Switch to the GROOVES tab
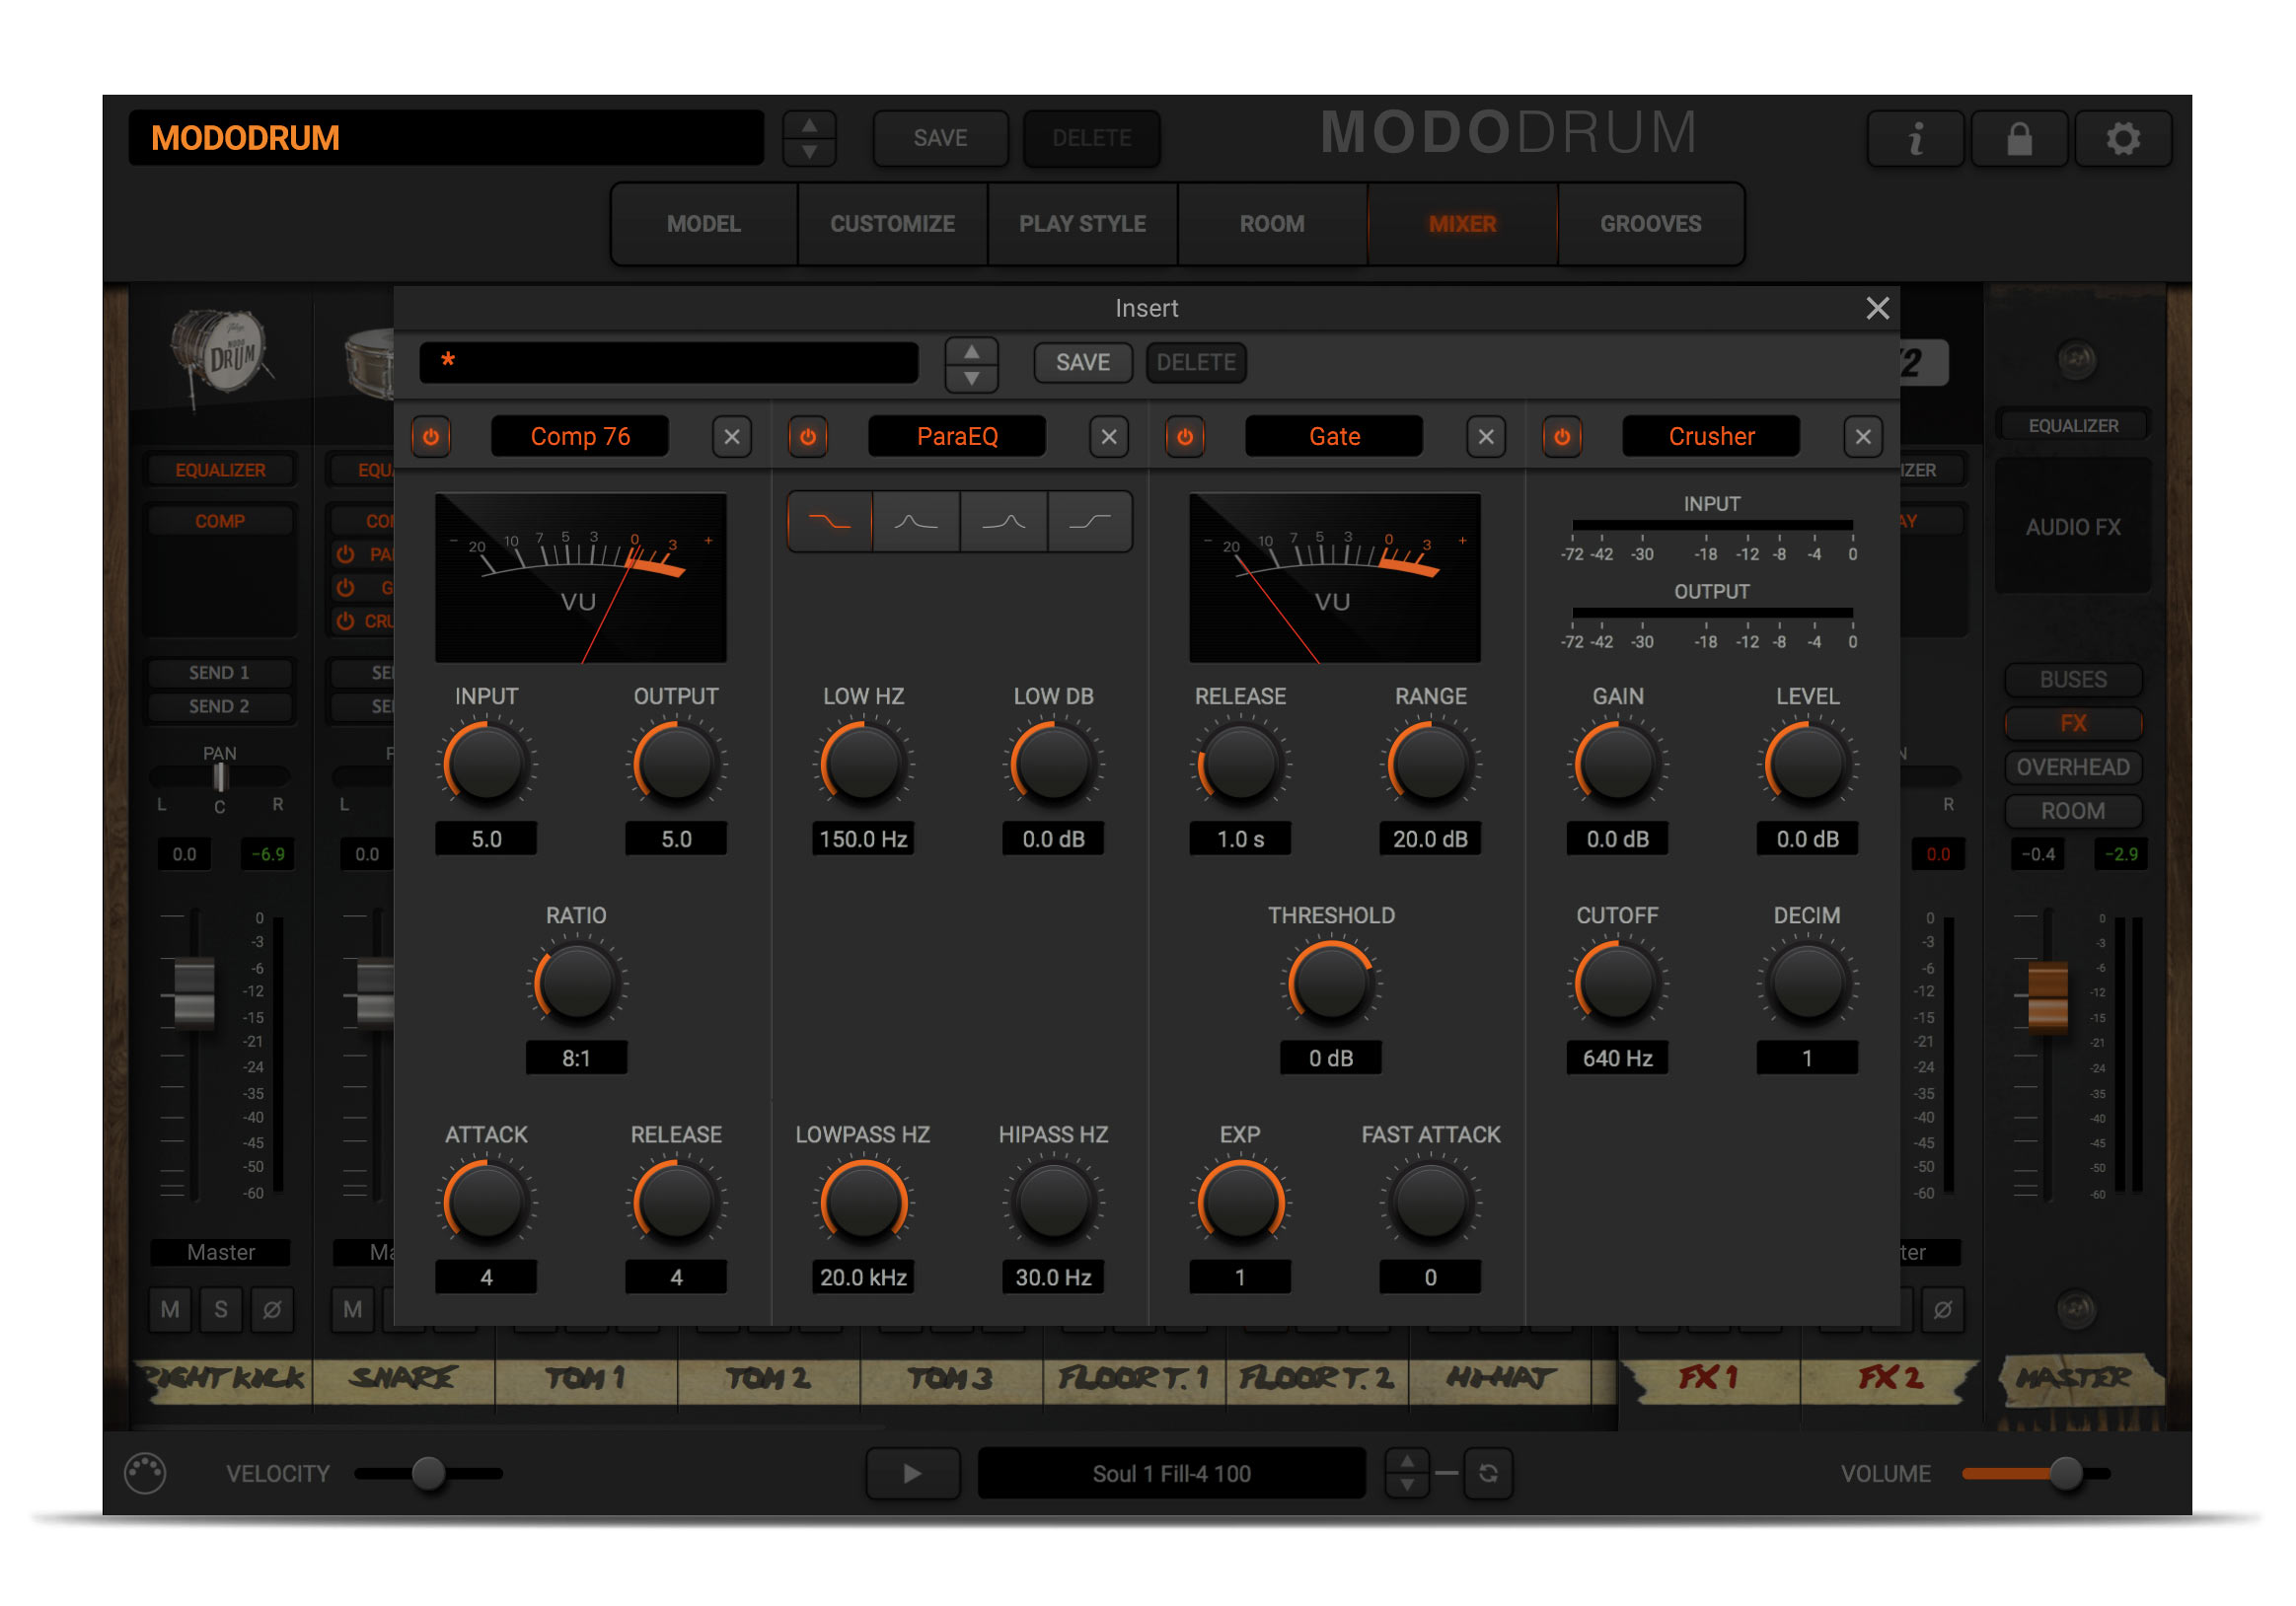This screenshot has width=2296, height=1606. (x=1650, y=223)
